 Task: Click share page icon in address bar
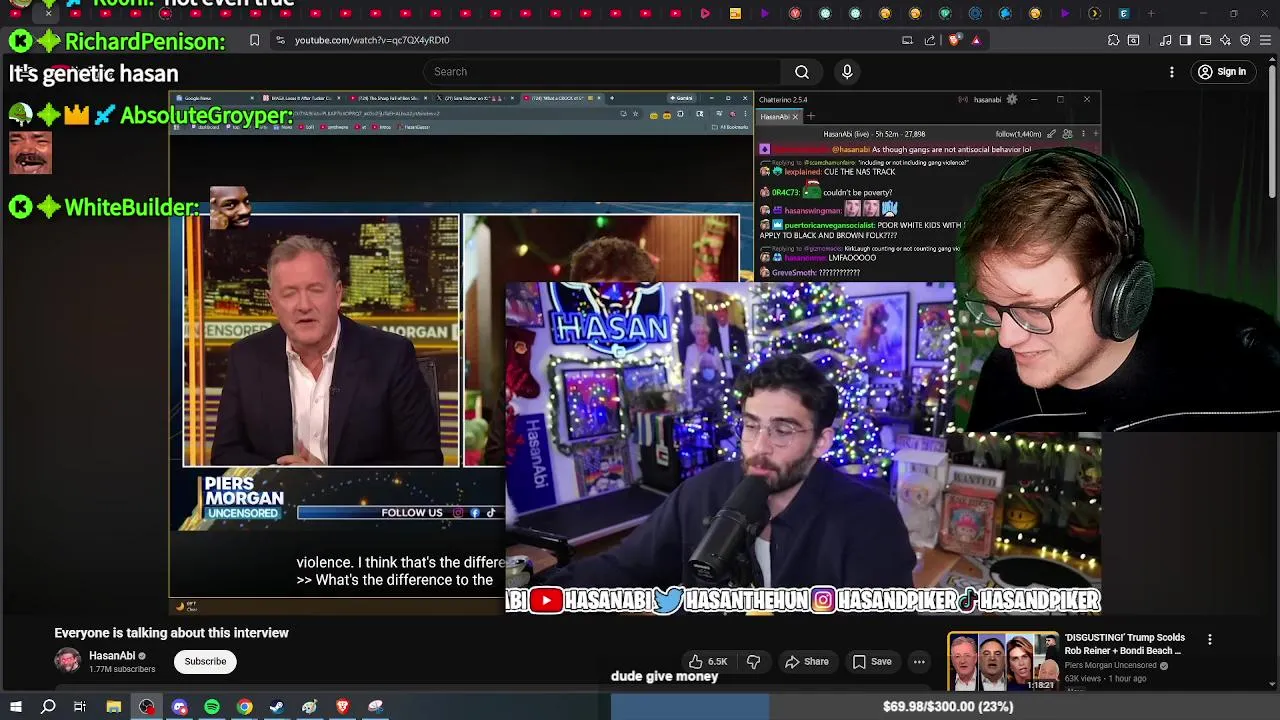point(930,40)
